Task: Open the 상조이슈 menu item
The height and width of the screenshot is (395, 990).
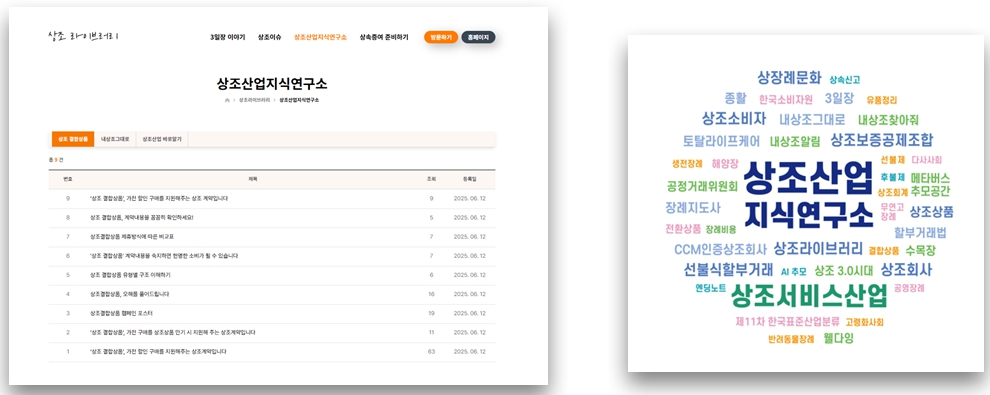Action: click(x=270, y=37)
